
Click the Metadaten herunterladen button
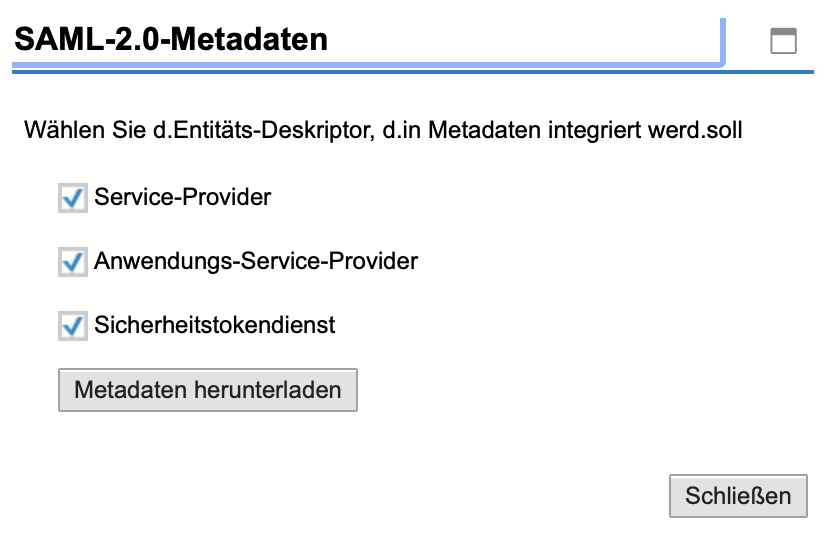pyautogui.click(x=208, y=390)
